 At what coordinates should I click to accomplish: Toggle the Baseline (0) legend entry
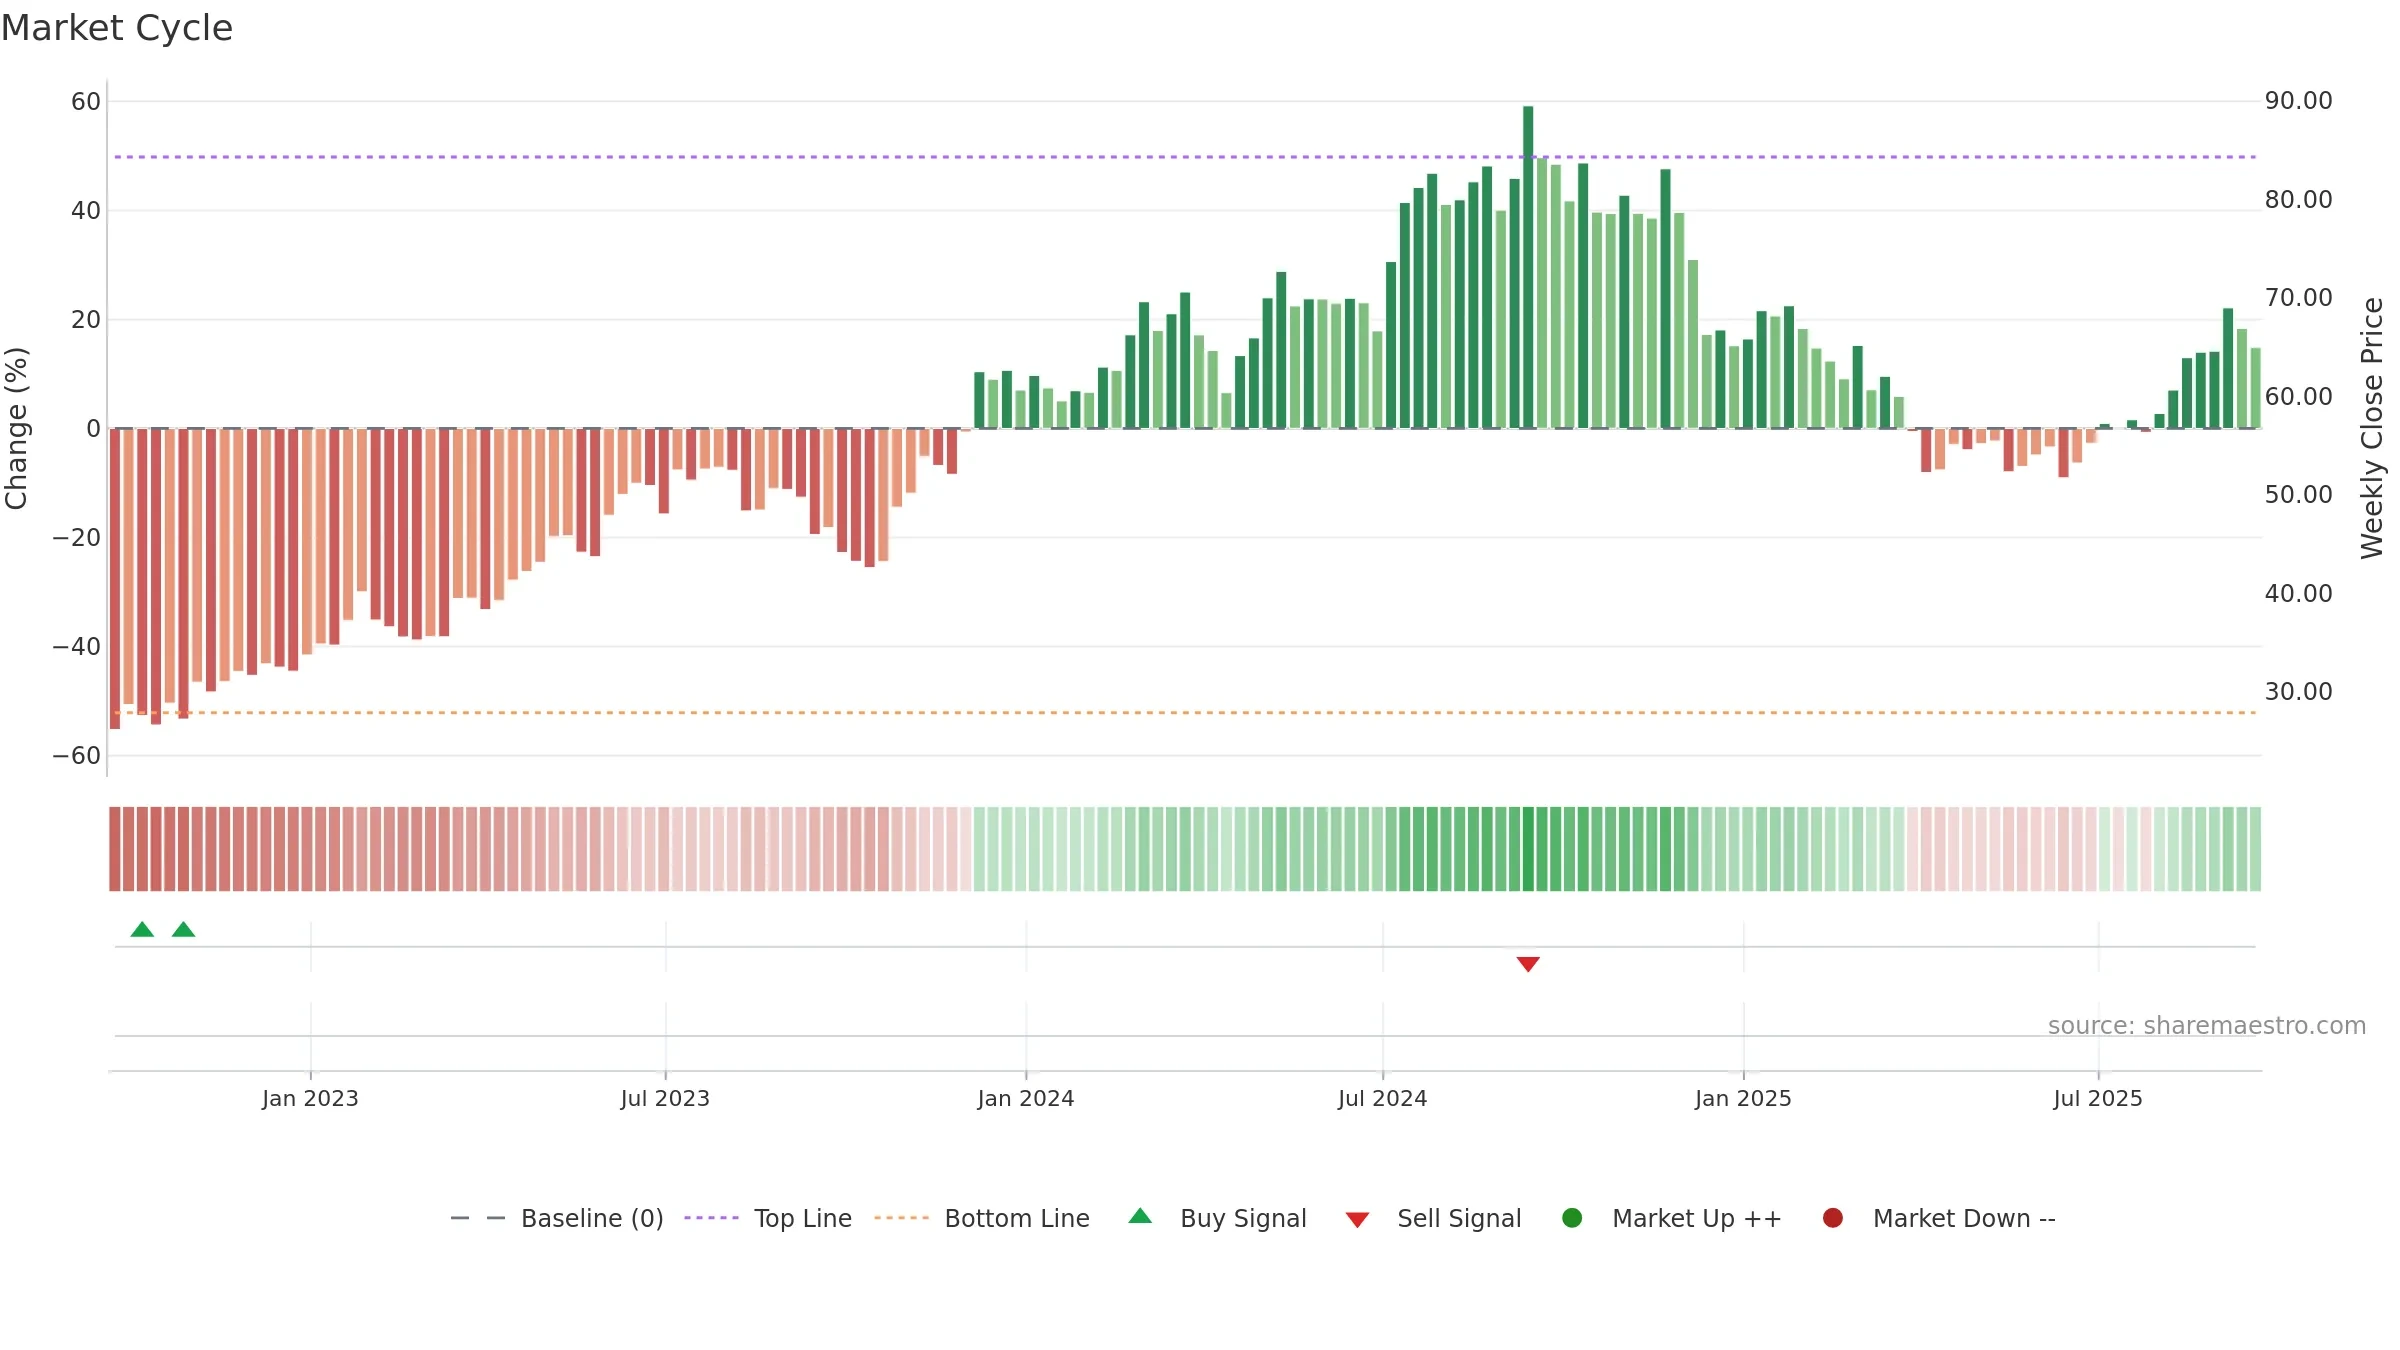pos(557,1218)
